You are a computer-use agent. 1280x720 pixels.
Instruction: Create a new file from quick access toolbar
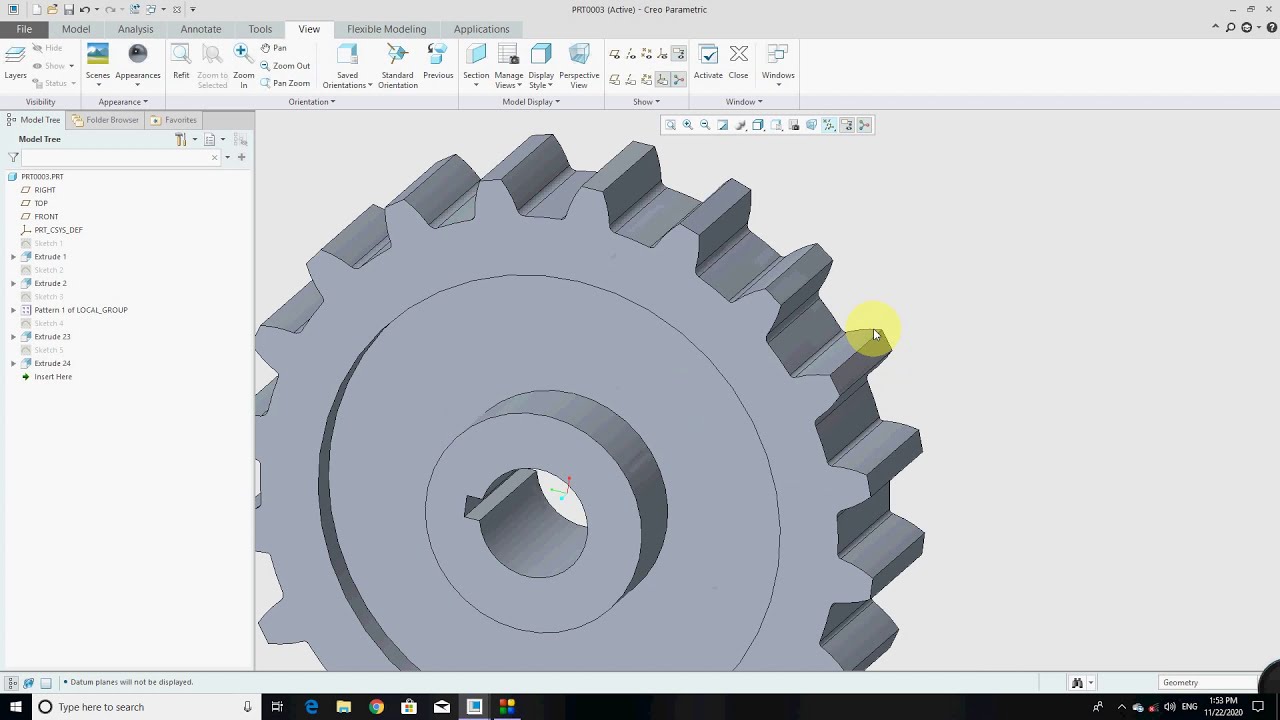(x=37, y=10)
